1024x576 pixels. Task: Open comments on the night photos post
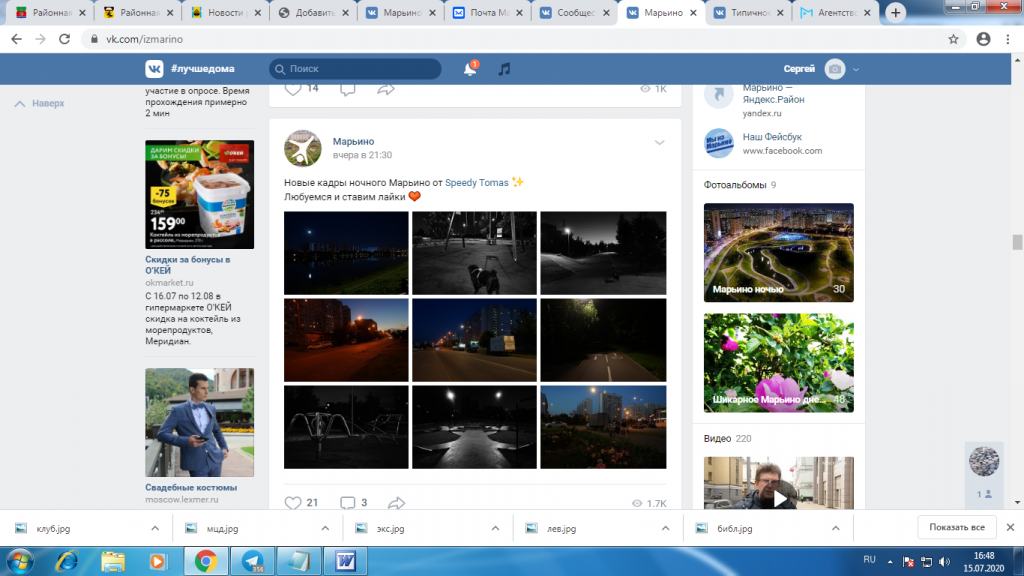coord(347,503)
